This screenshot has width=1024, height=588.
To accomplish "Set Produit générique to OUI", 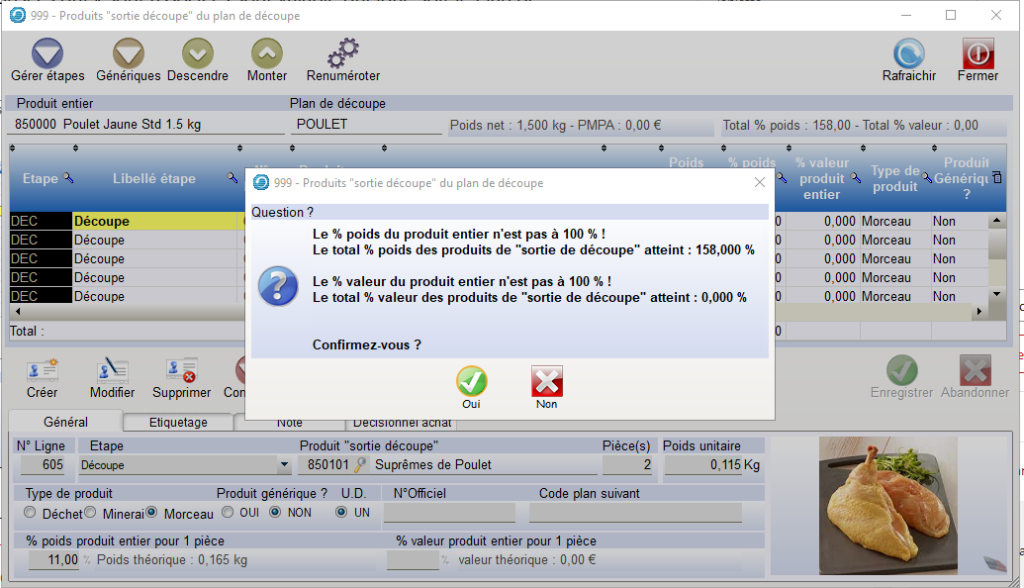I will pyautogui.click(x=227, y=513).
